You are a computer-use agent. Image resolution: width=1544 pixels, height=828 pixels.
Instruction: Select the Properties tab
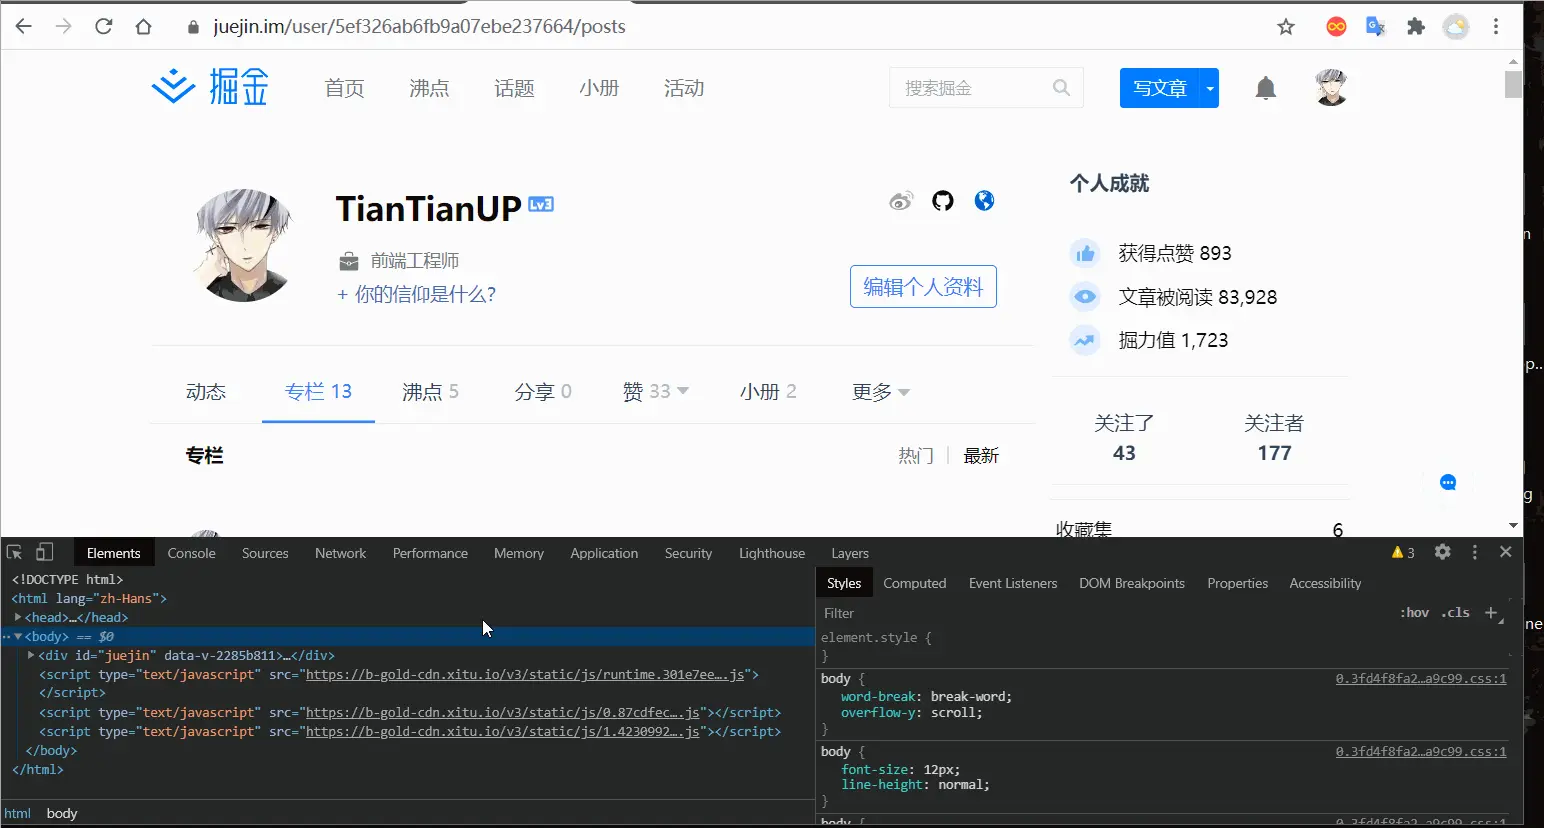coord(1237,583)
